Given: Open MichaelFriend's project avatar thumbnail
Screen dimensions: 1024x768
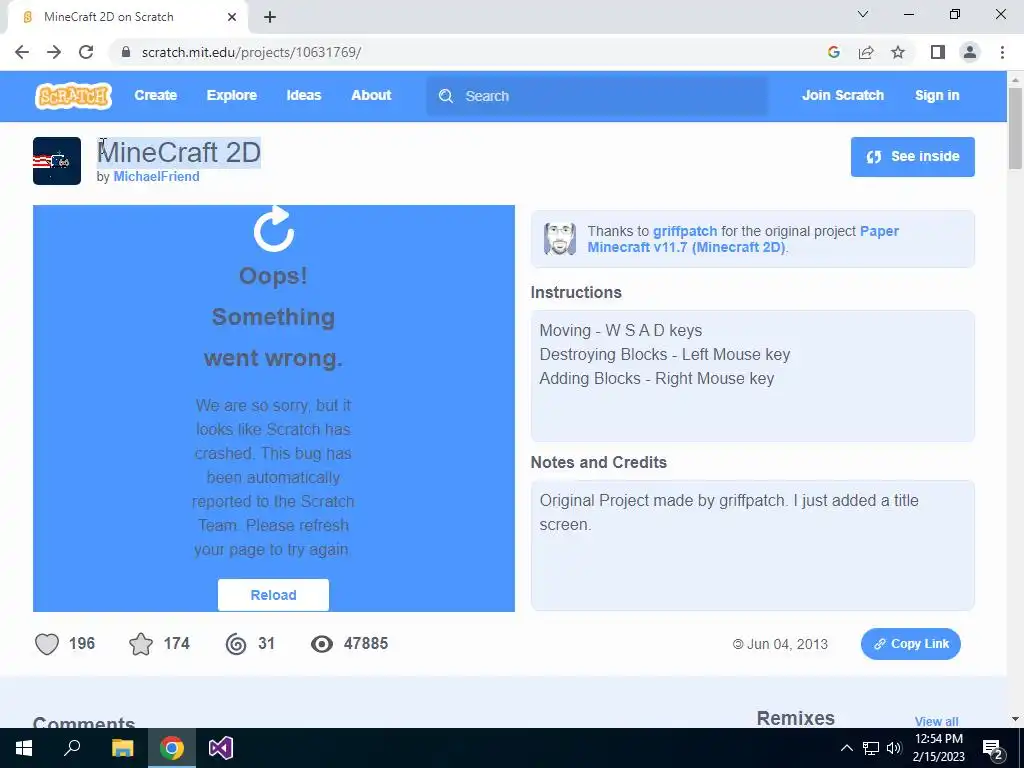Looking at the screenshot, I should 57,161.
